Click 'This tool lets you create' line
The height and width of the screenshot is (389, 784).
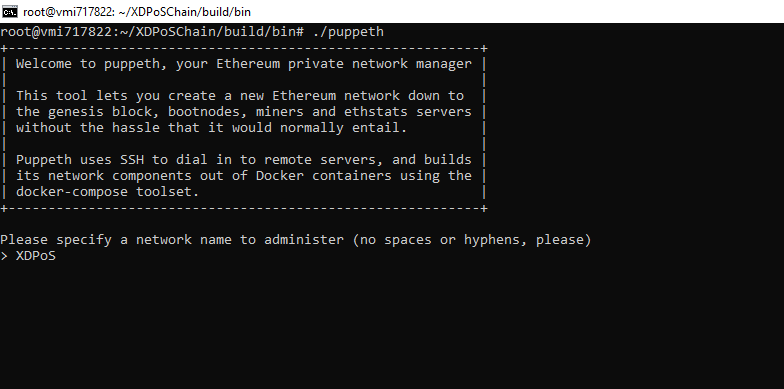click(x=240, y=96)
